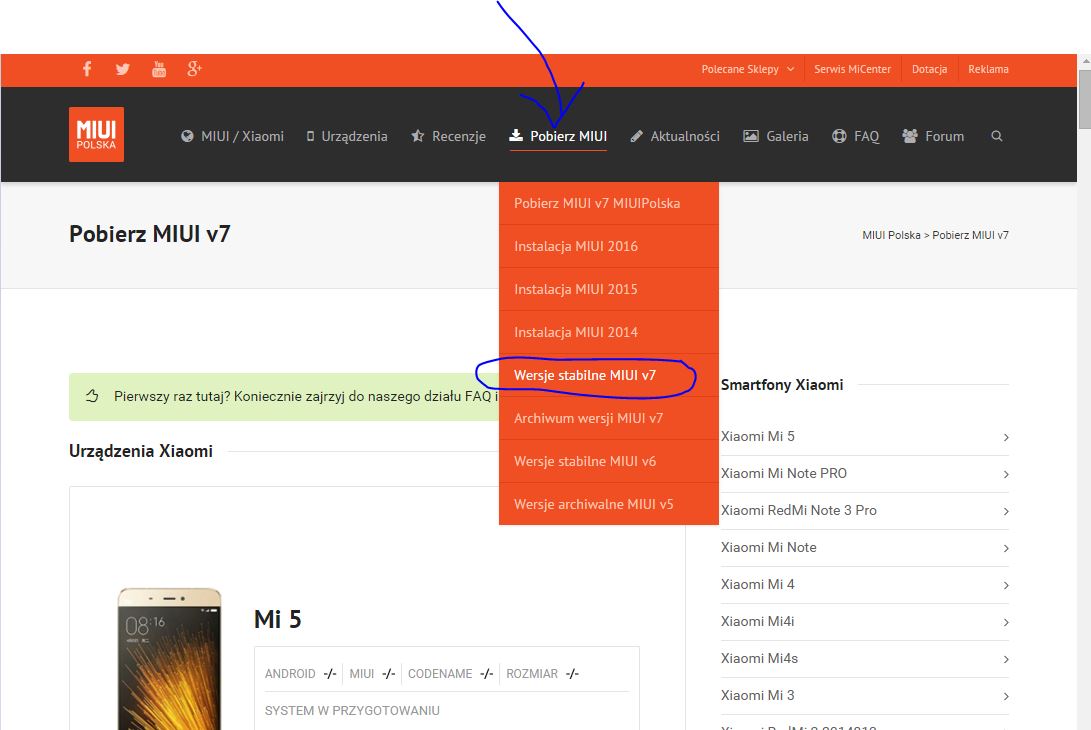Open the Xiaomi RedMi Note 3 Pro link
This screenshot has height=730, width=1091.
(x=798, y=510)
